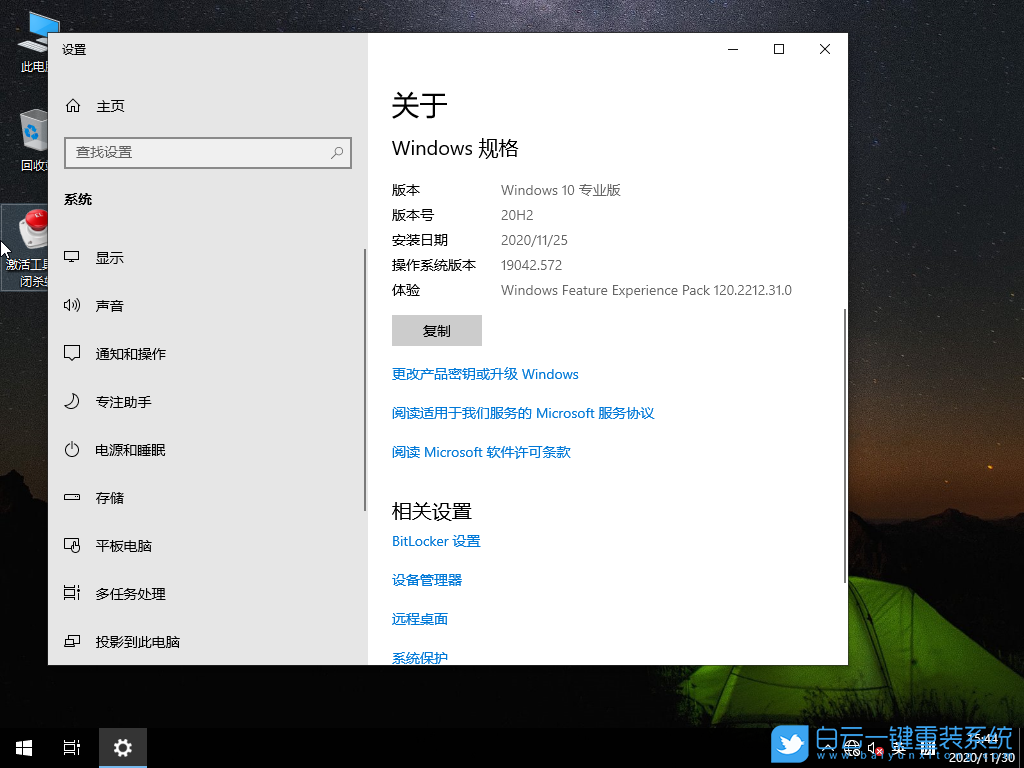Open 显示 (Display) settings in sidebar
Screen dimensions: 1024x768
(109, 257)
